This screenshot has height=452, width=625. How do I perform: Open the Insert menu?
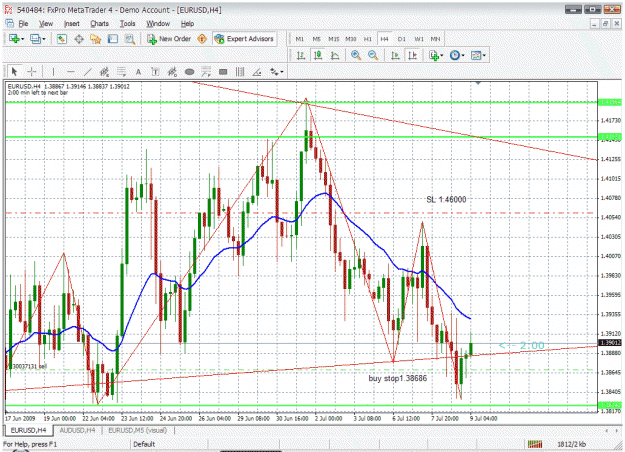(72, 24)
